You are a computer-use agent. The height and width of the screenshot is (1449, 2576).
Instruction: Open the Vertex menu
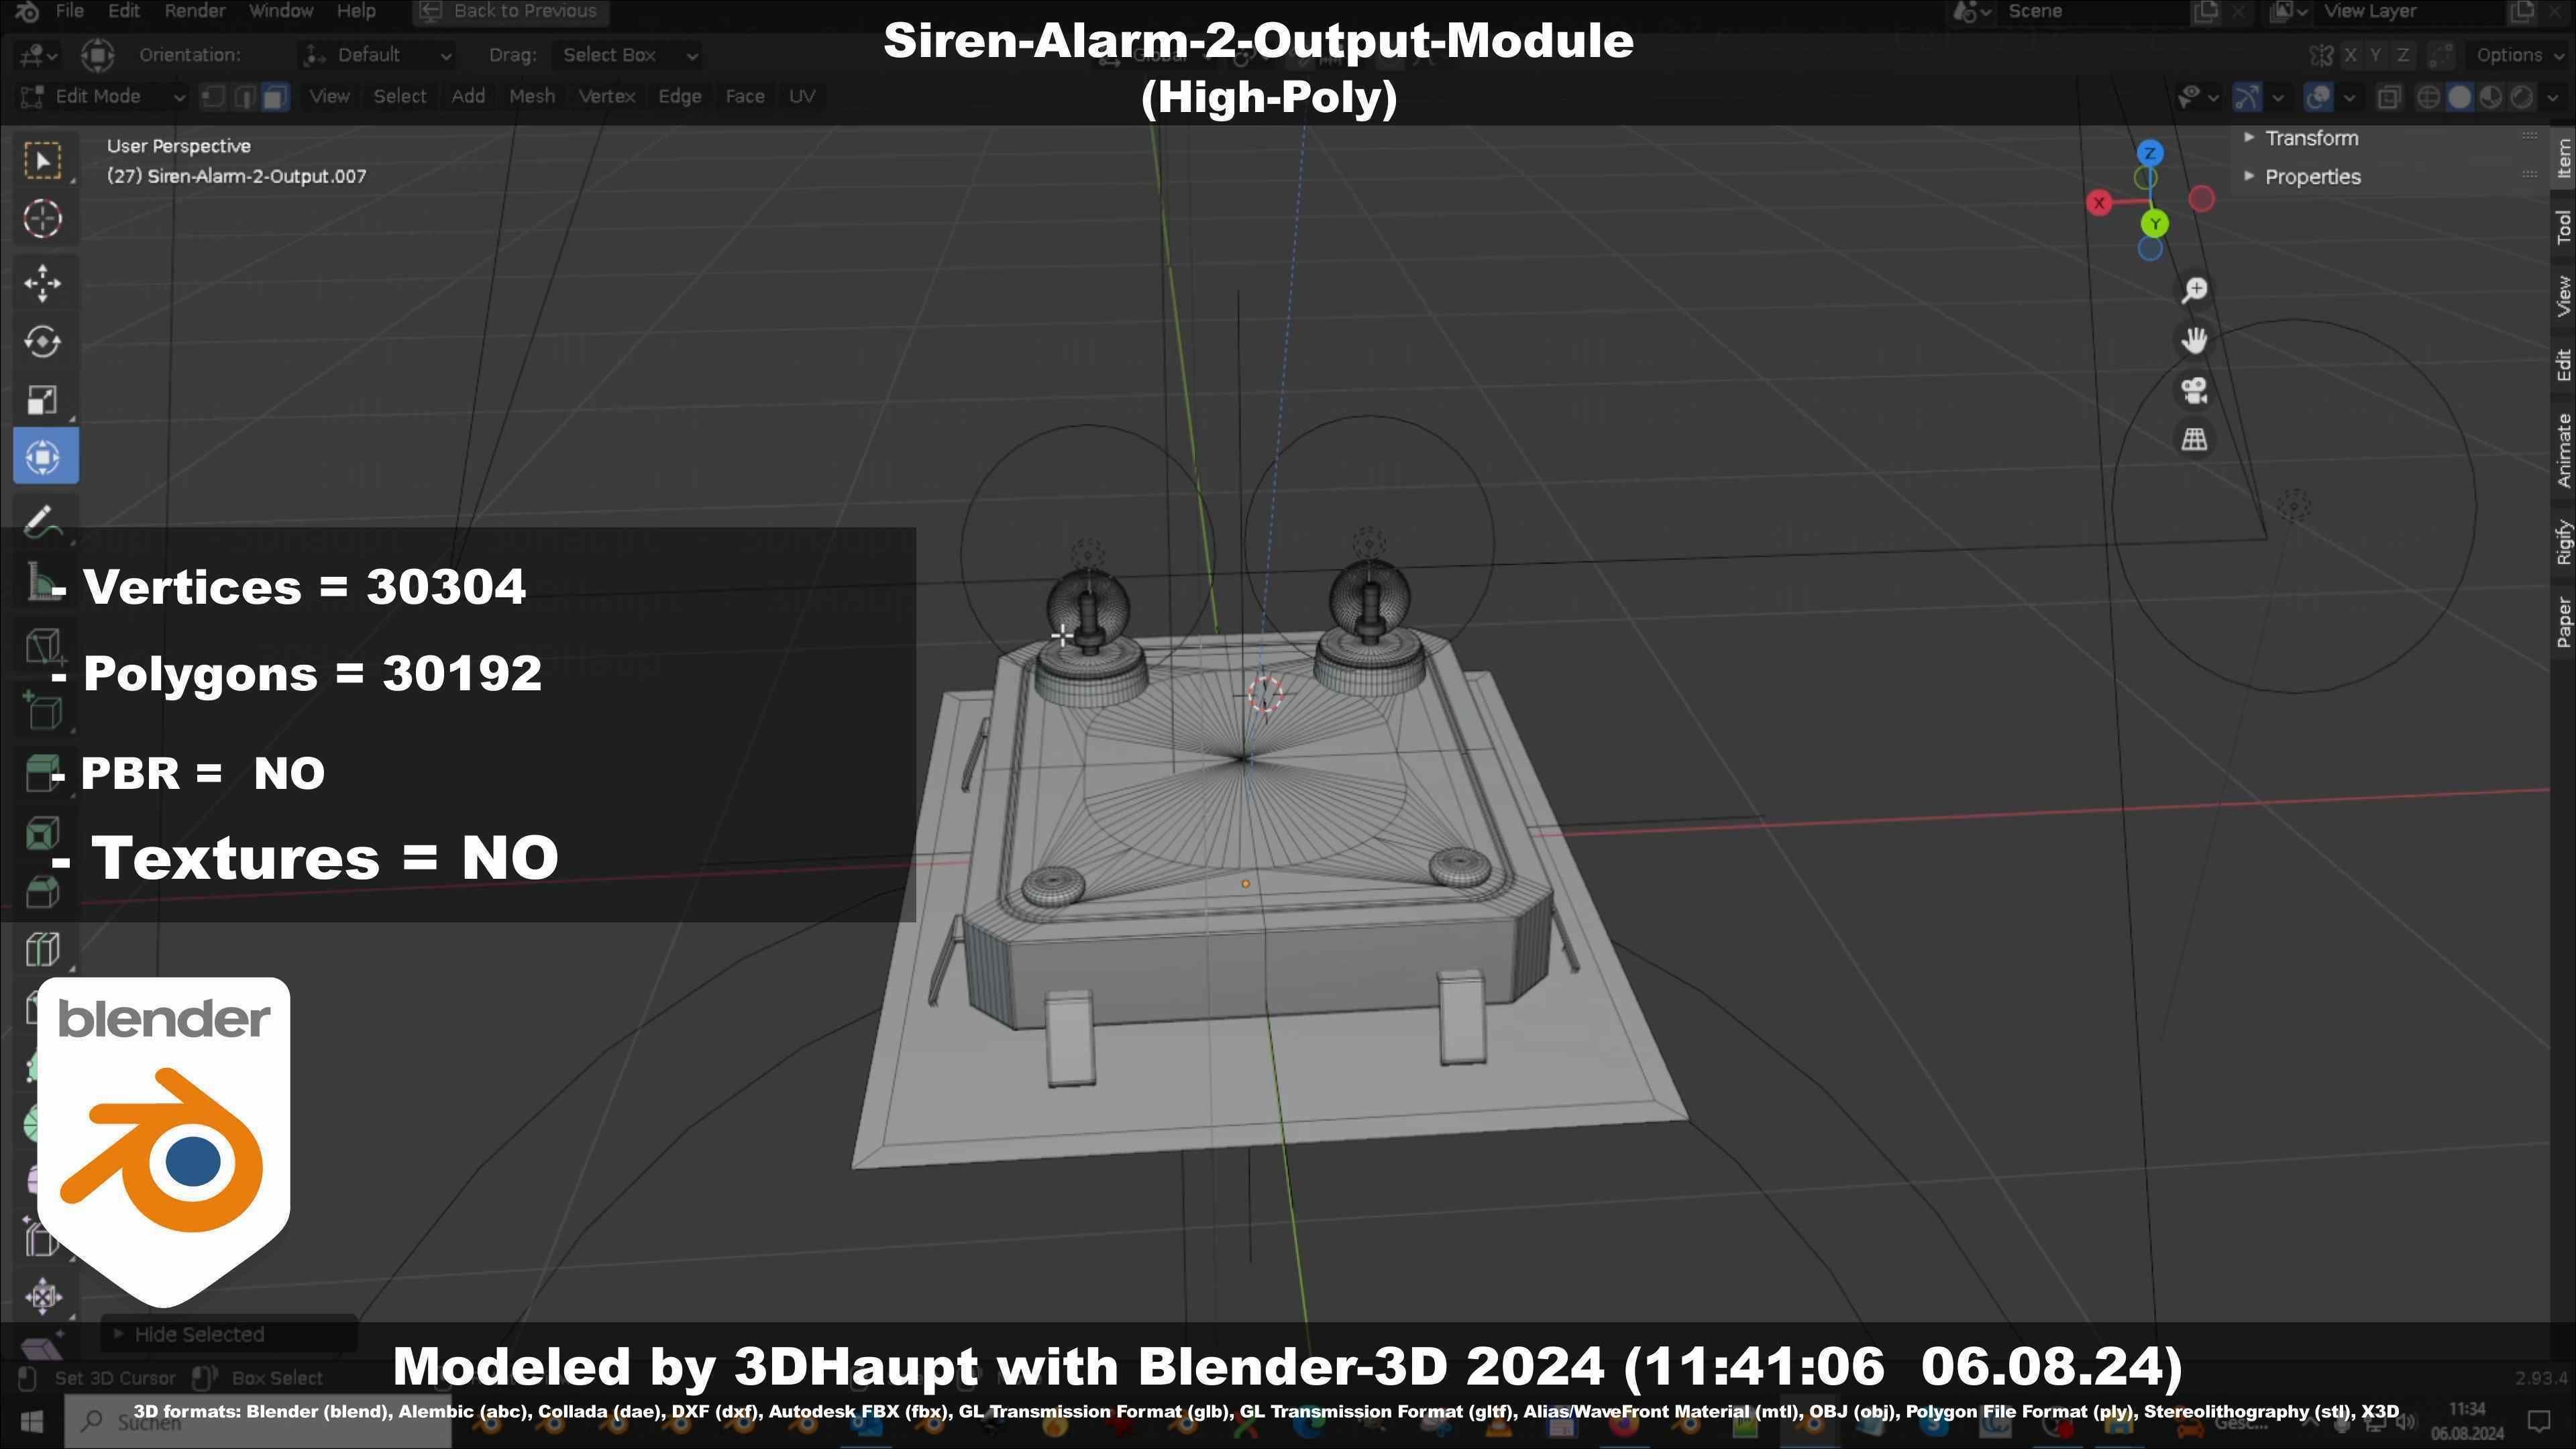(x=607, y=97)
